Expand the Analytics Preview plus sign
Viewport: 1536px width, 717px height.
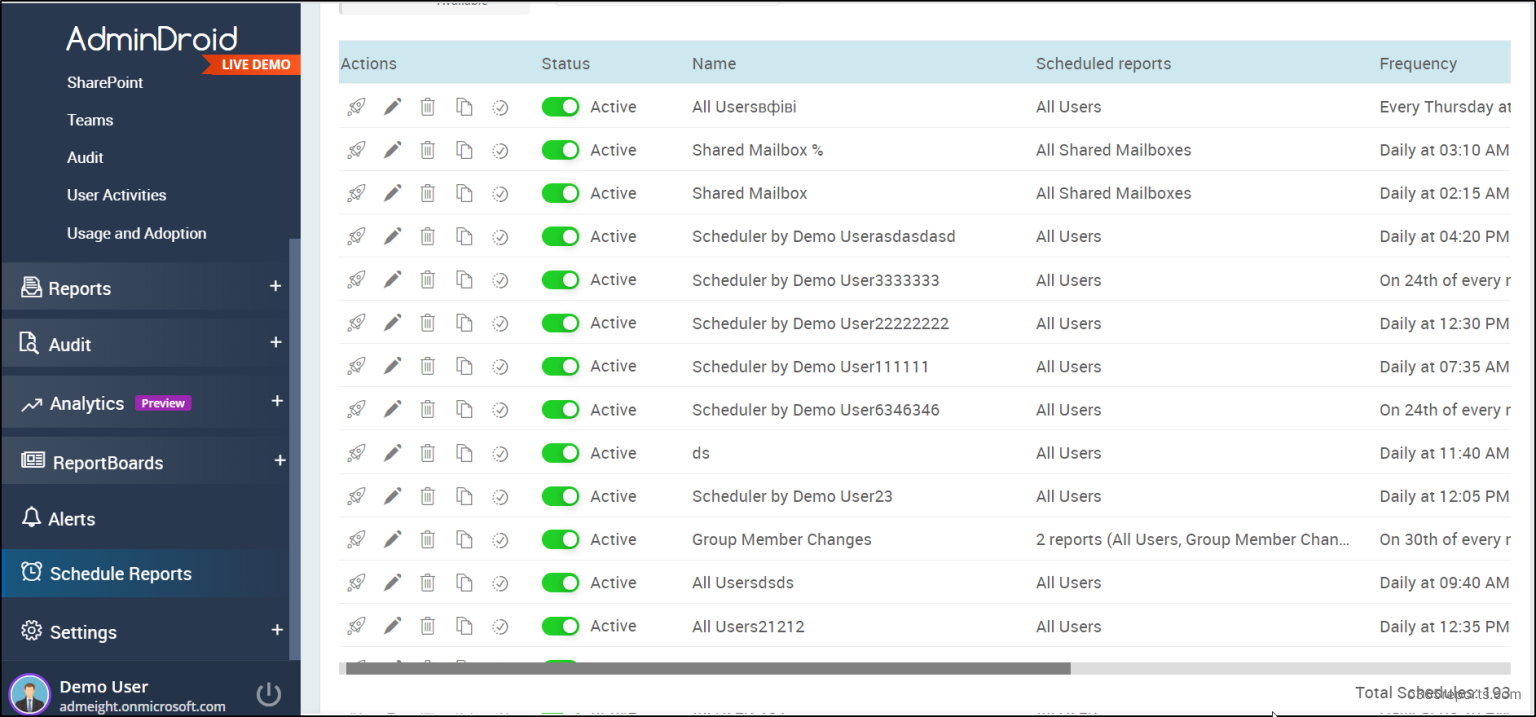(278, 401)
